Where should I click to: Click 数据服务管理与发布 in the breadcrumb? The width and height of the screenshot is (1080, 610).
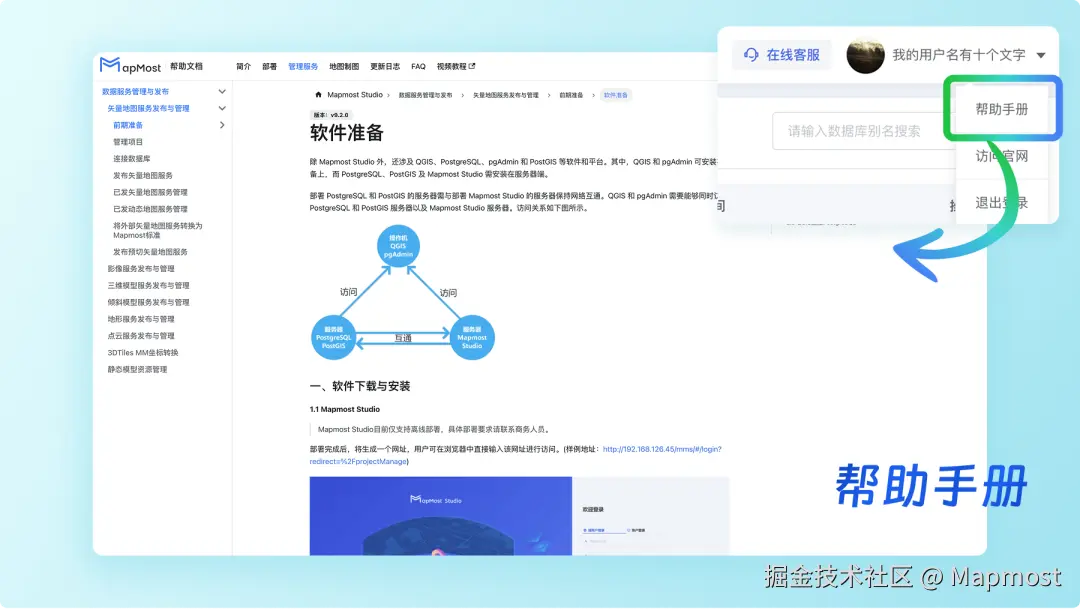pos(426,96)
